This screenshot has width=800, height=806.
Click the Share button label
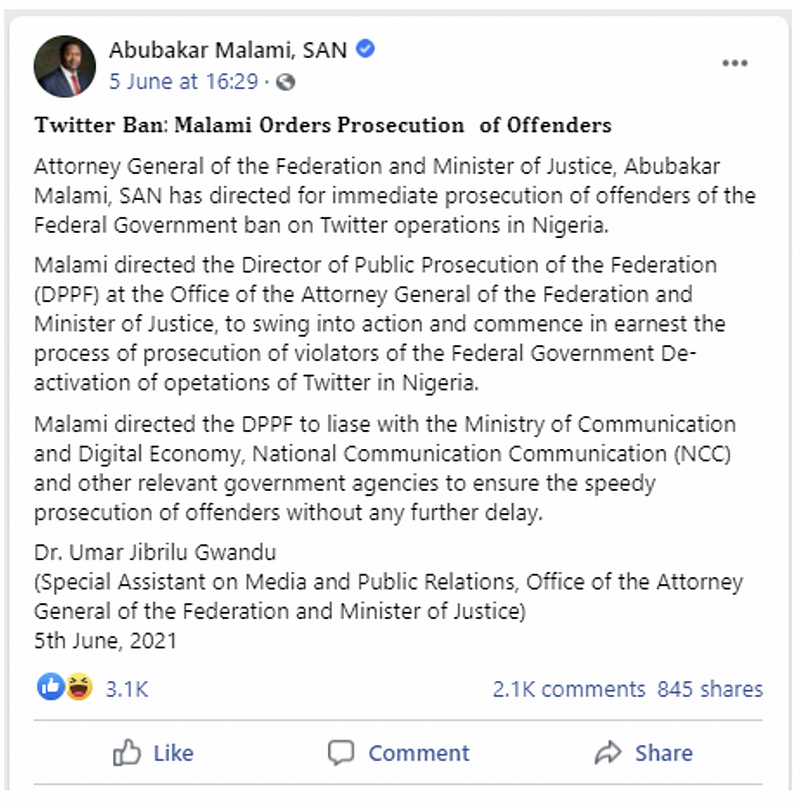[x=664, y=753]
